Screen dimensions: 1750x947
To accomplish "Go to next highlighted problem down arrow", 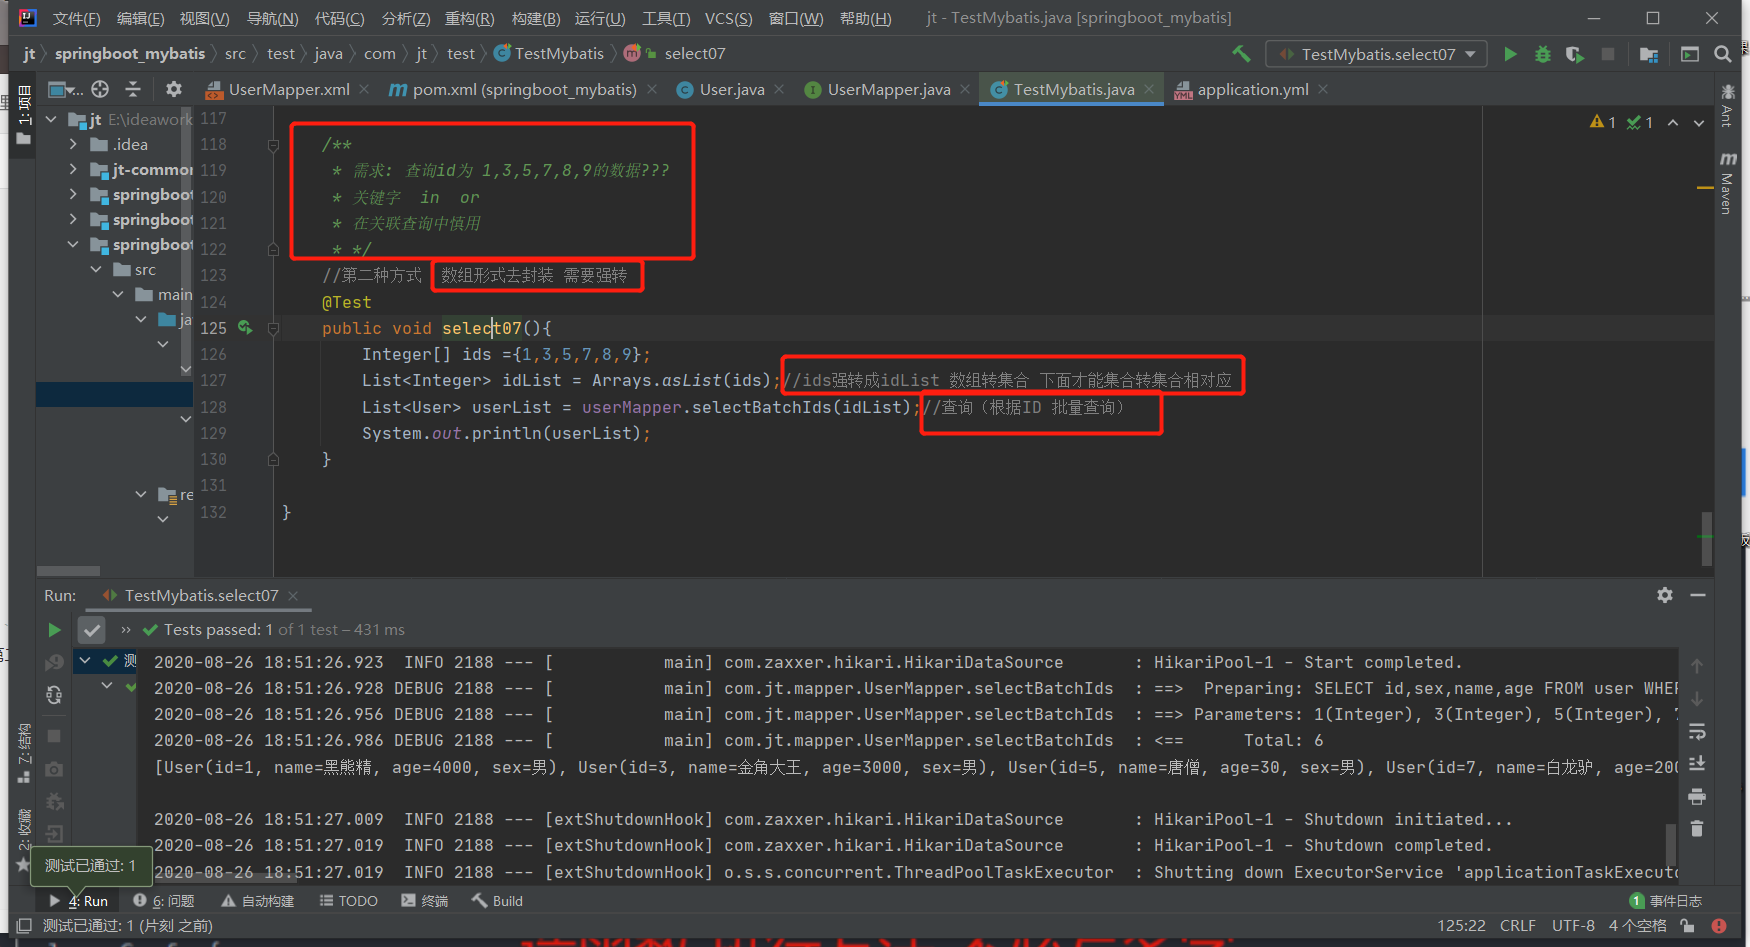I will 1699,123.
